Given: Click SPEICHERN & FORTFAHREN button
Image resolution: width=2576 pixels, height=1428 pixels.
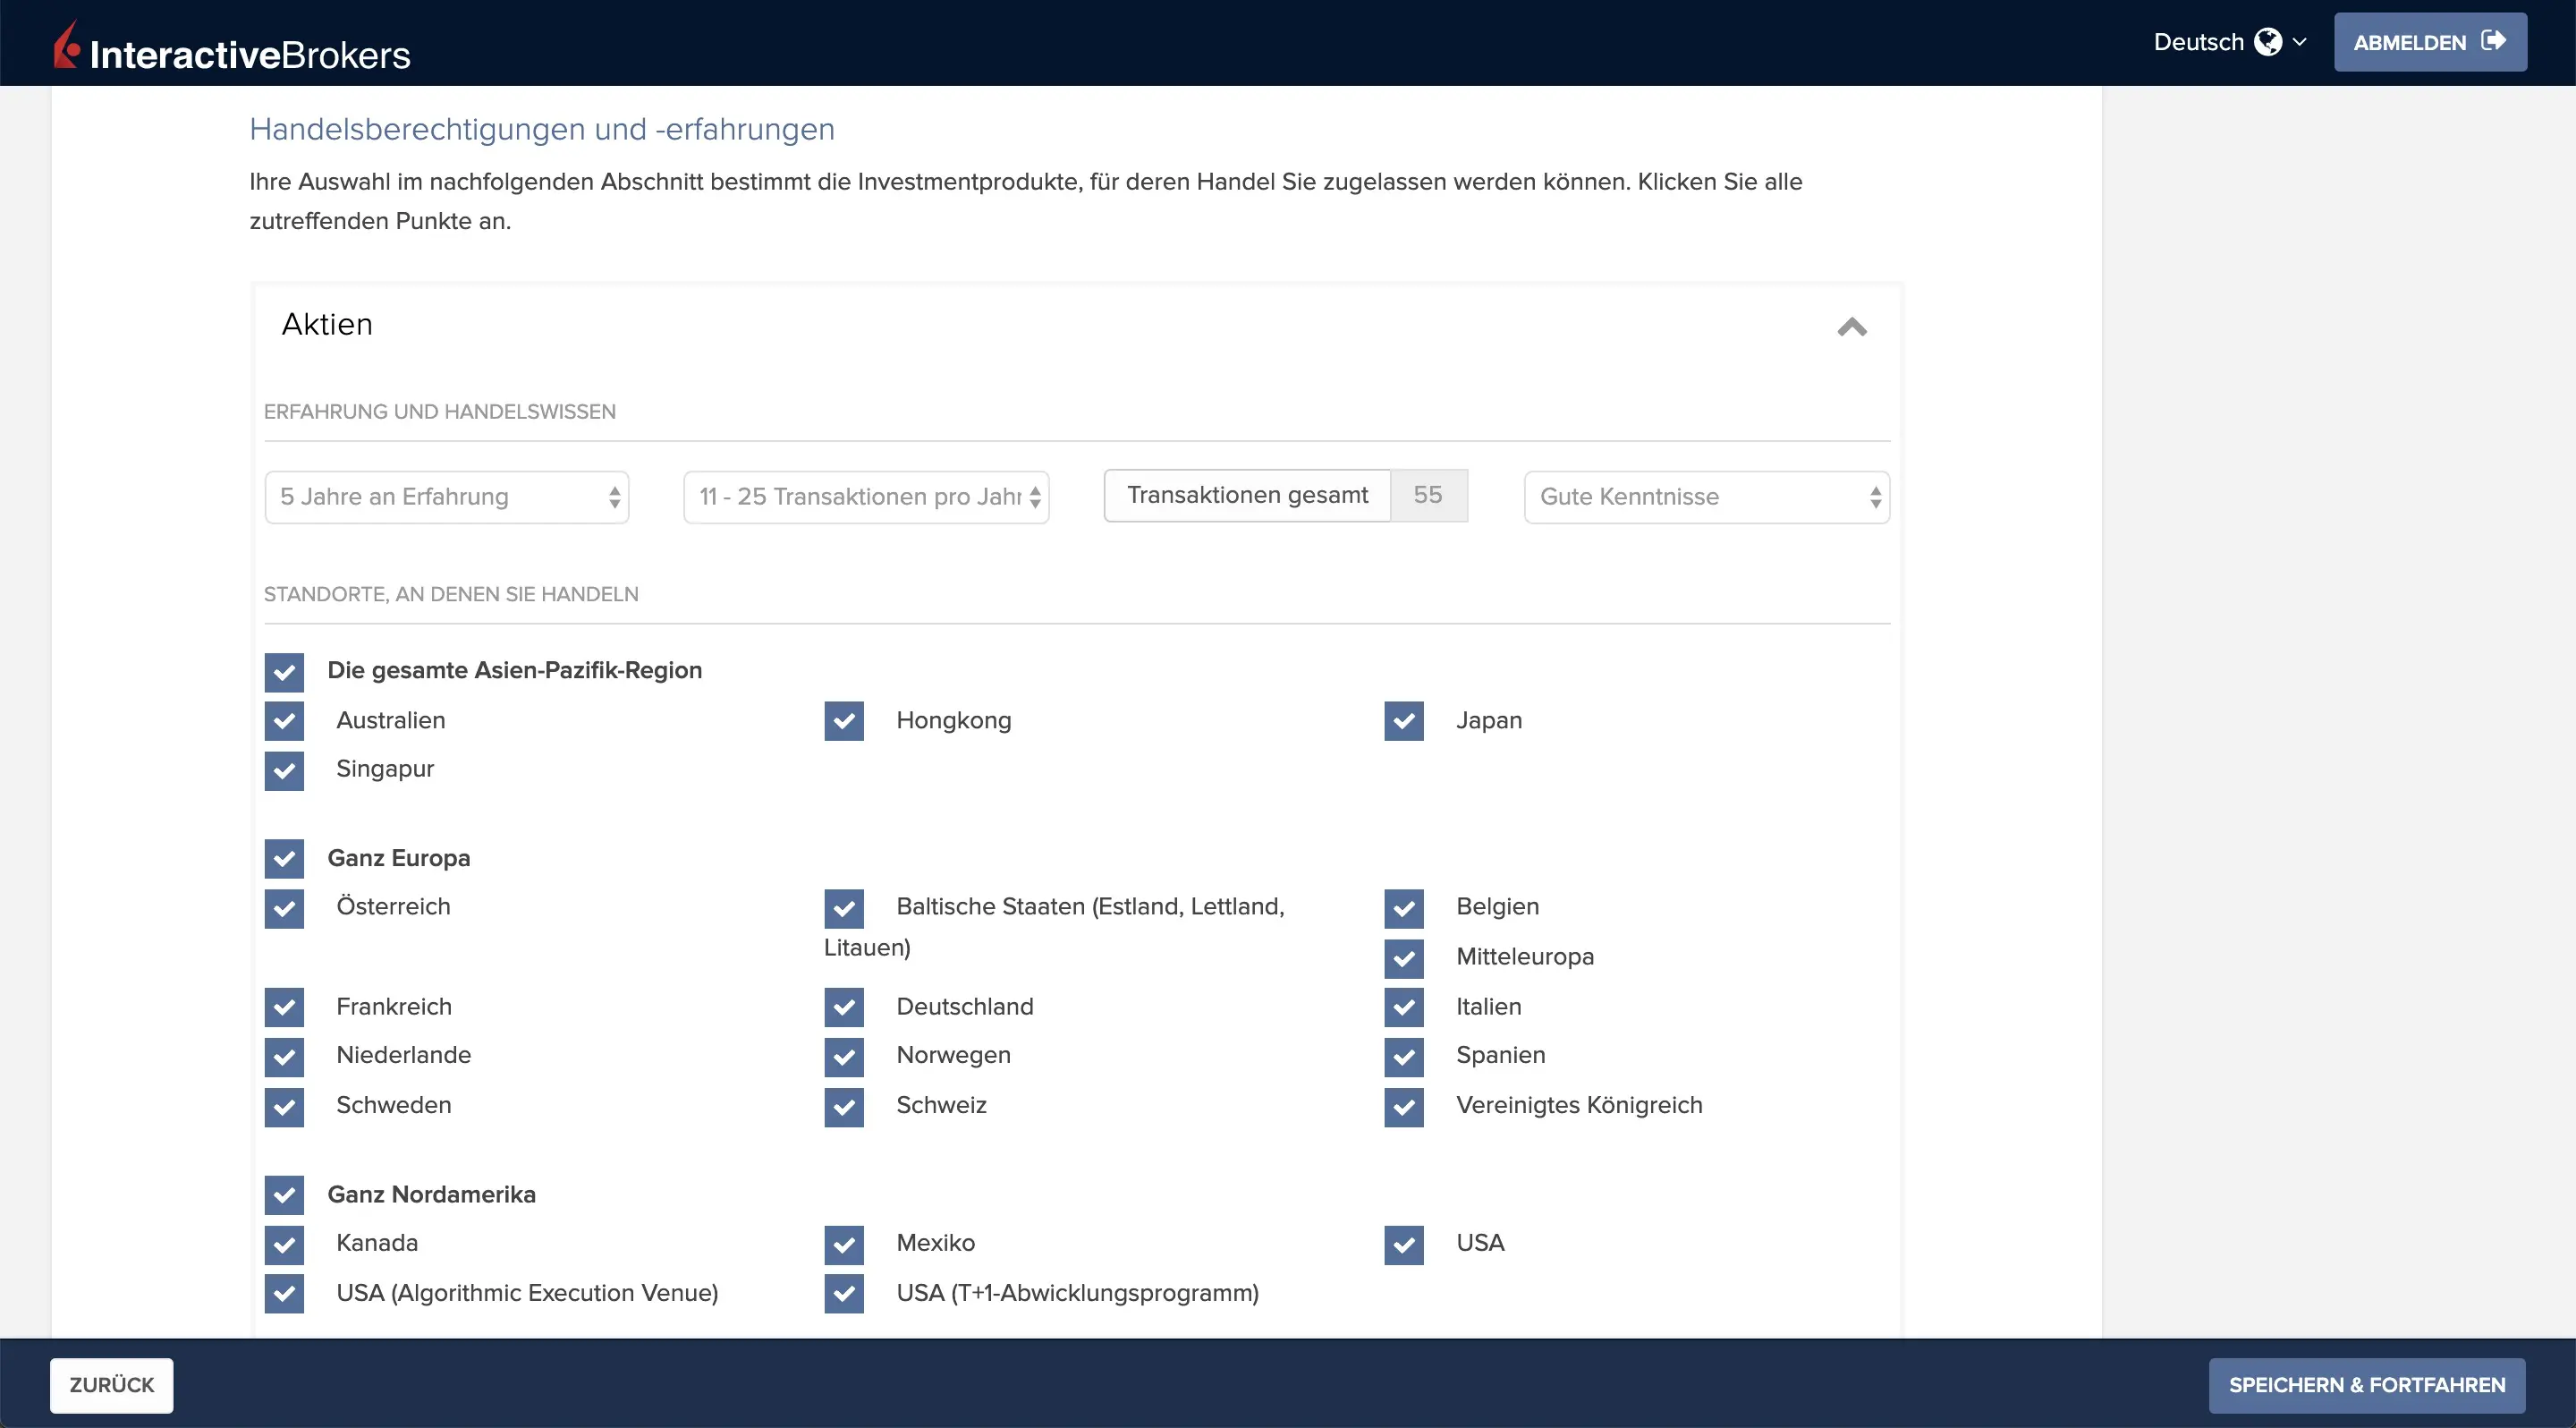Looking at the screenshot, I should point(2367,1385).
